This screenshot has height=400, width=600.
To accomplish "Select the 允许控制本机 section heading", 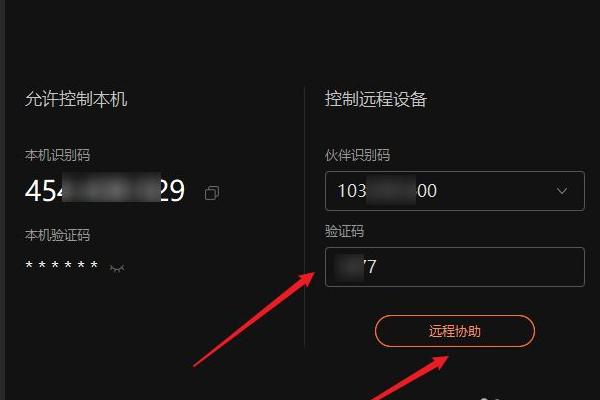I will click(76, 99).
